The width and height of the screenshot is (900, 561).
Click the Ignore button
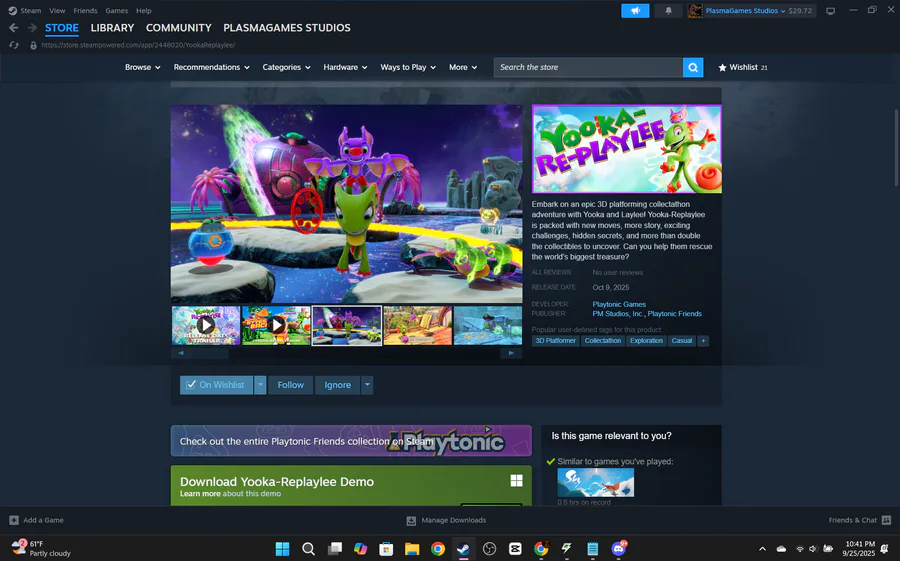[x=338, y=385]
